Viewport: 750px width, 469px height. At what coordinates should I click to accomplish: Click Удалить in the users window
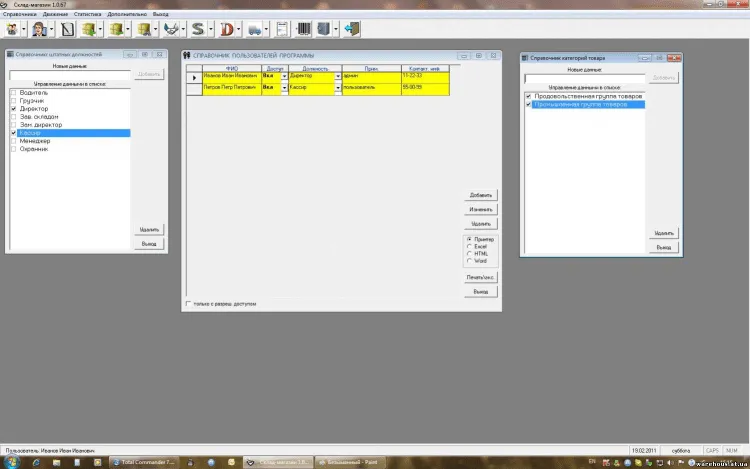481,224
